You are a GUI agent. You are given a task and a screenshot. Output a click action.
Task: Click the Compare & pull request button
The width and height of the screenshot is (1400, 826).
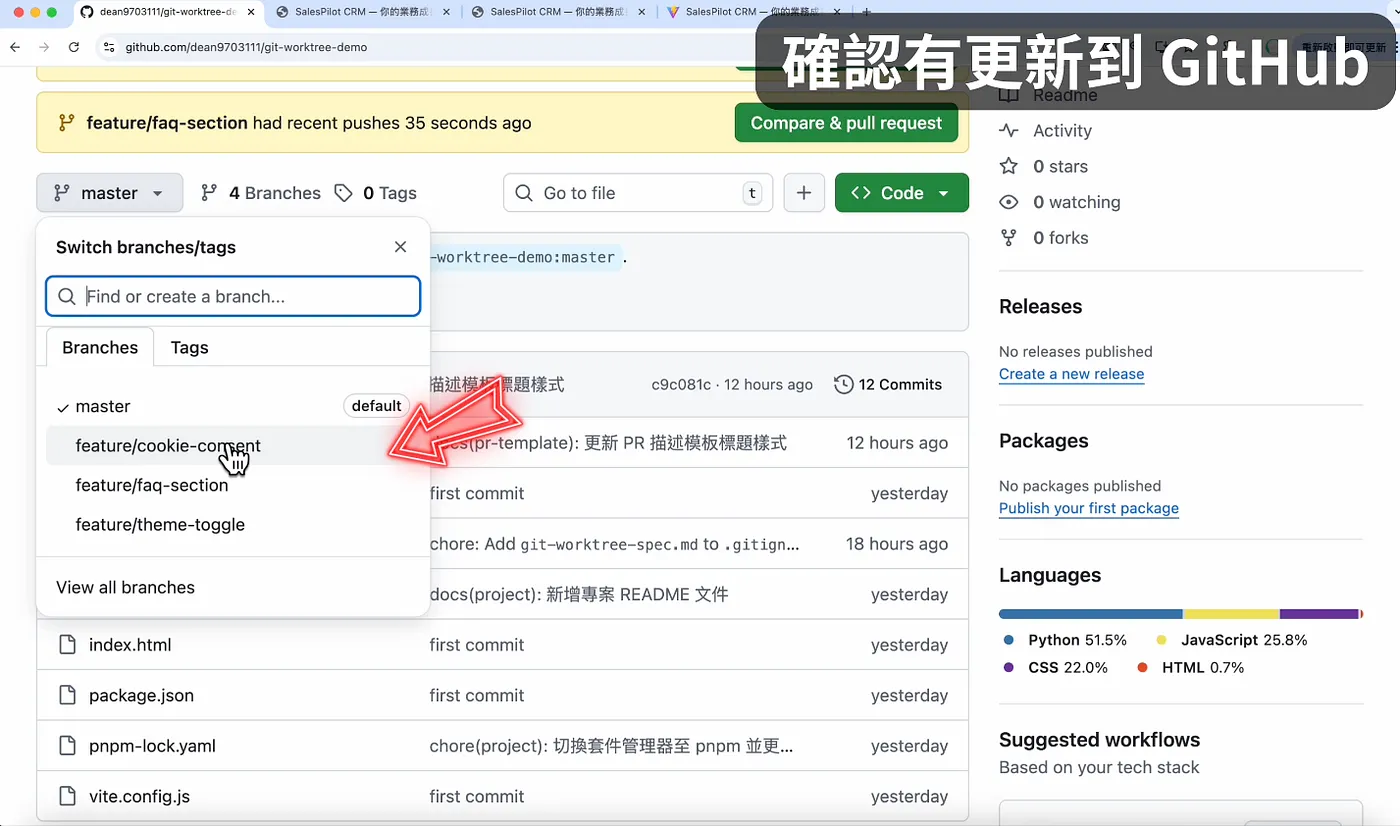click(846, 123)
